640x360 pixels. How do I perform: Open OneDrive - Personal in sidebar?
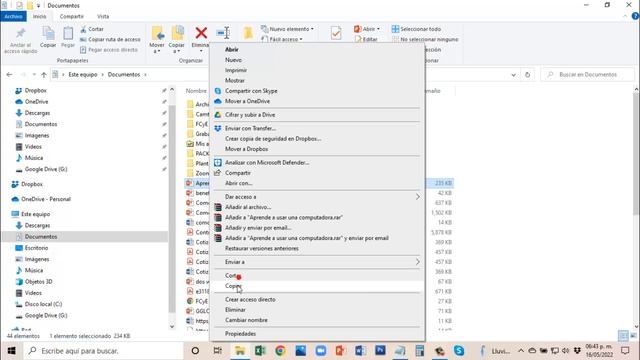(46, 199)
